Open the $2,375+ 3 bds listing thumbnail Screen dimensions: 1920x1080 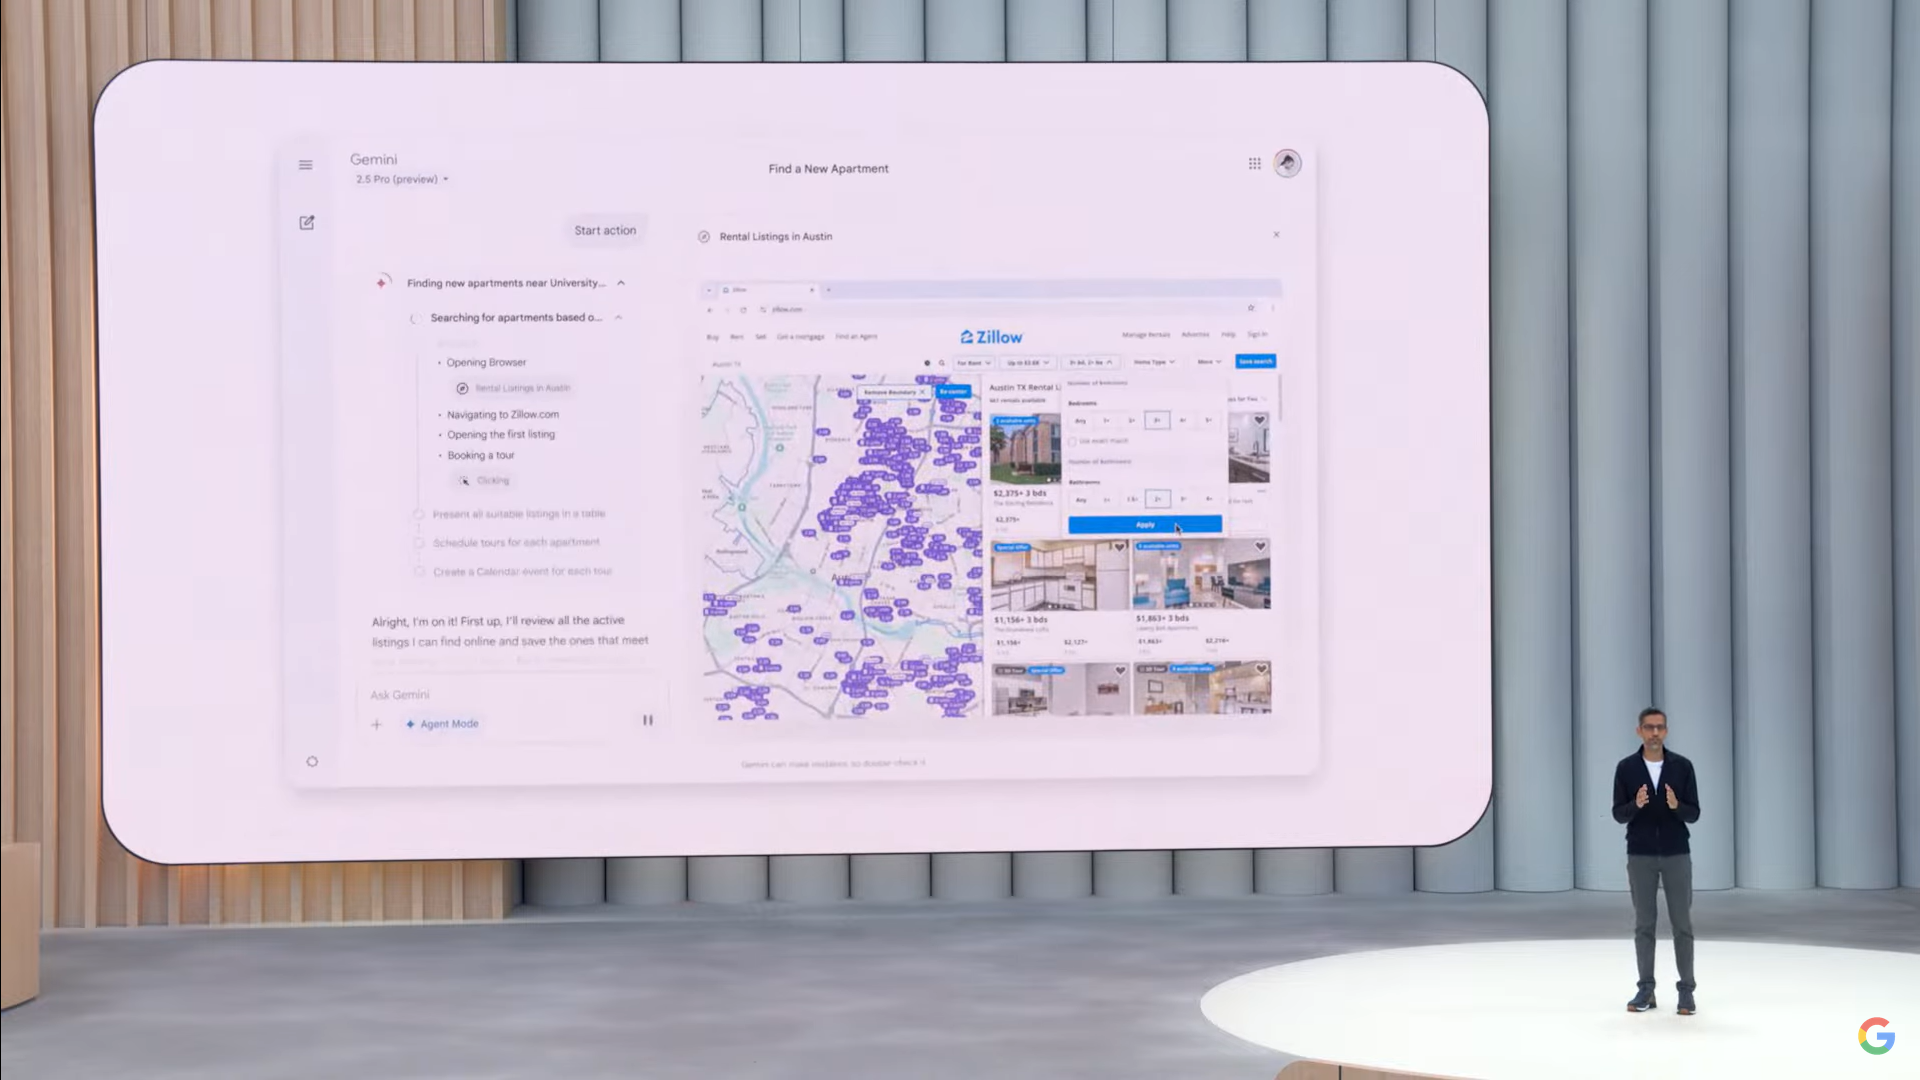tap(1024, 450)
